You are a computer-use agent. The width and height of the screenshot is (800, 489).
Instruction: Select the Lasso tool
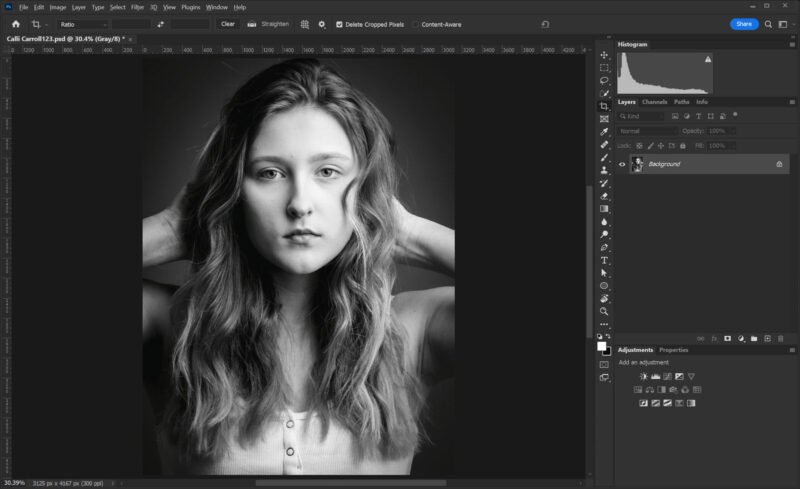[604, 81]
